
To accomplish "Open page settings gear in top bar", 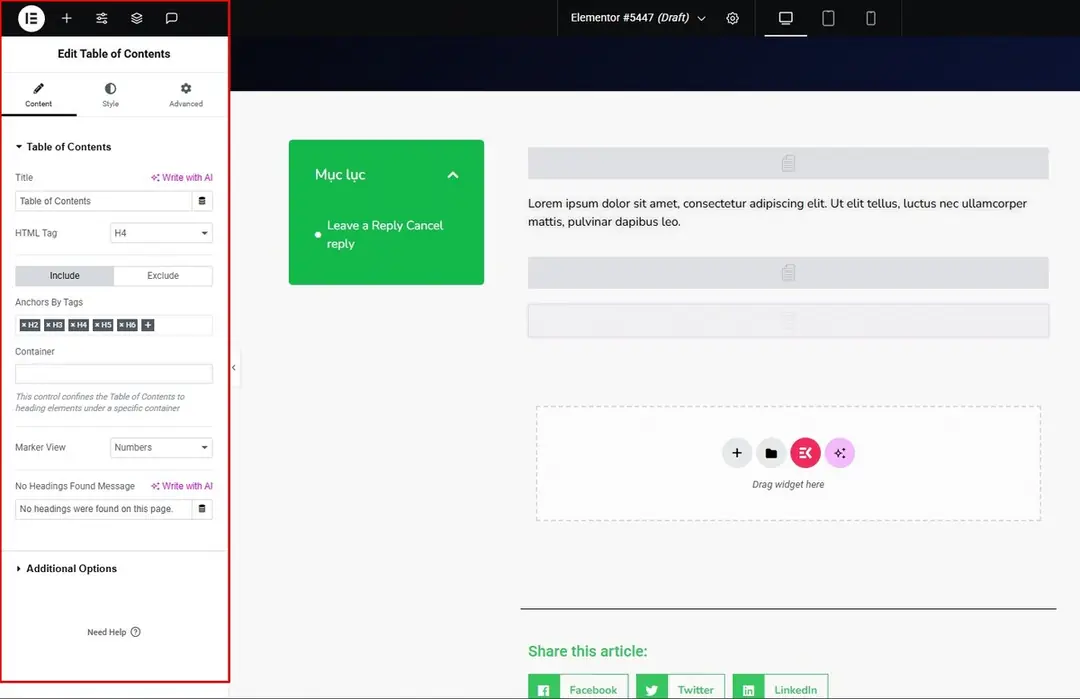I will tap(732, 18).
